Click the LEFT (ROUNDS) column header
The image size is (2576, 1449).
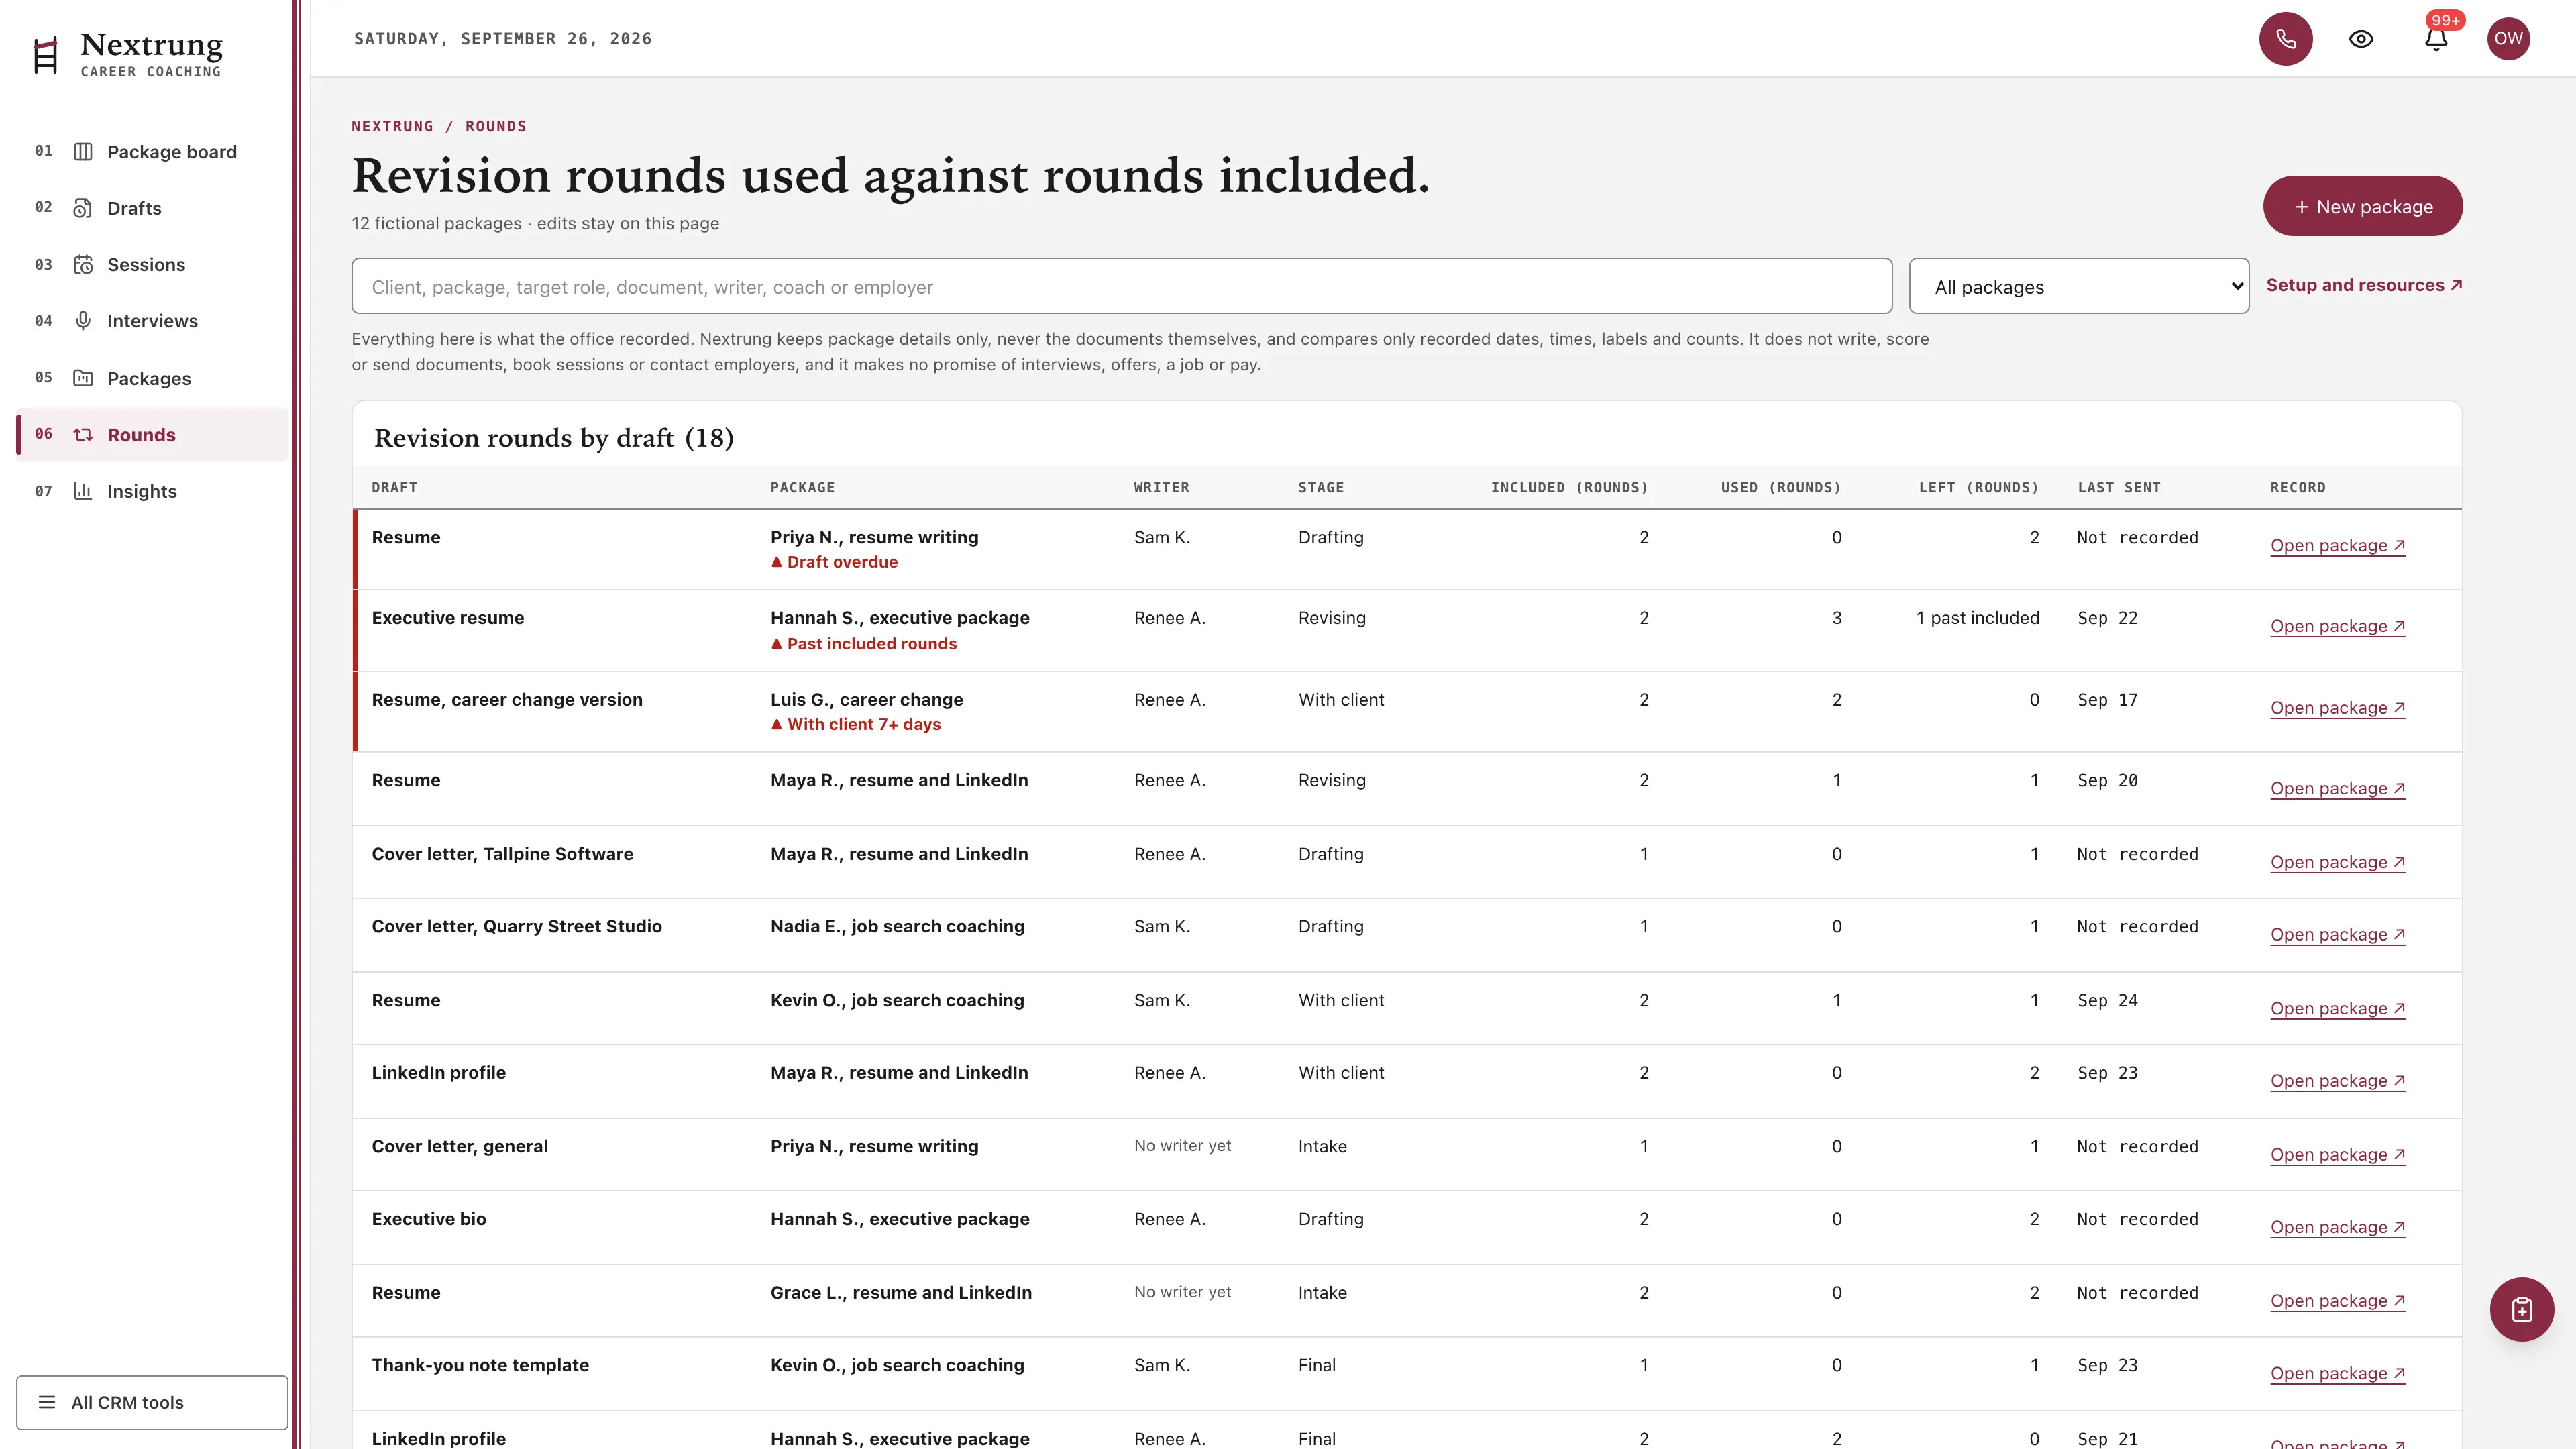(x=1978, y=488)
